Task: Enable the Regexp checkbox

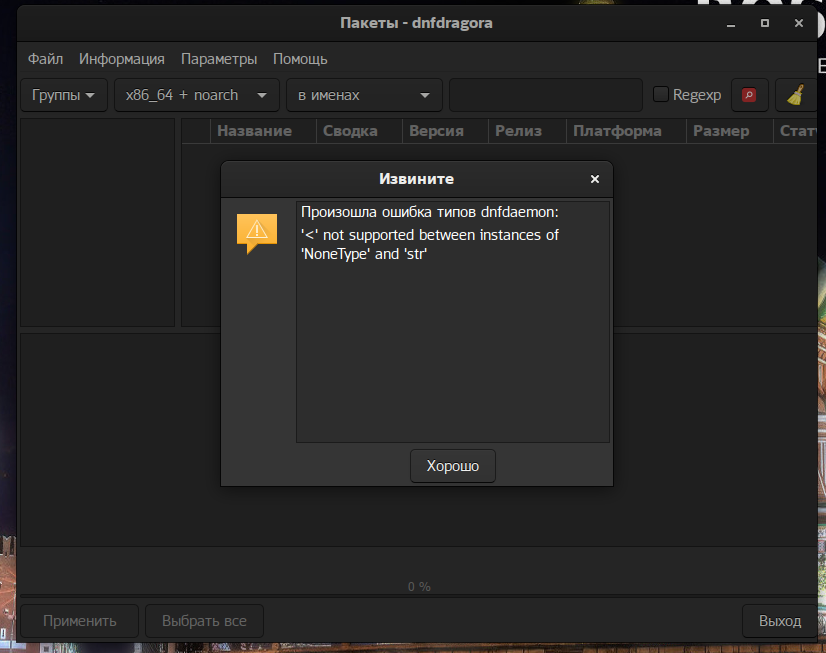Action: pos(661,94)
